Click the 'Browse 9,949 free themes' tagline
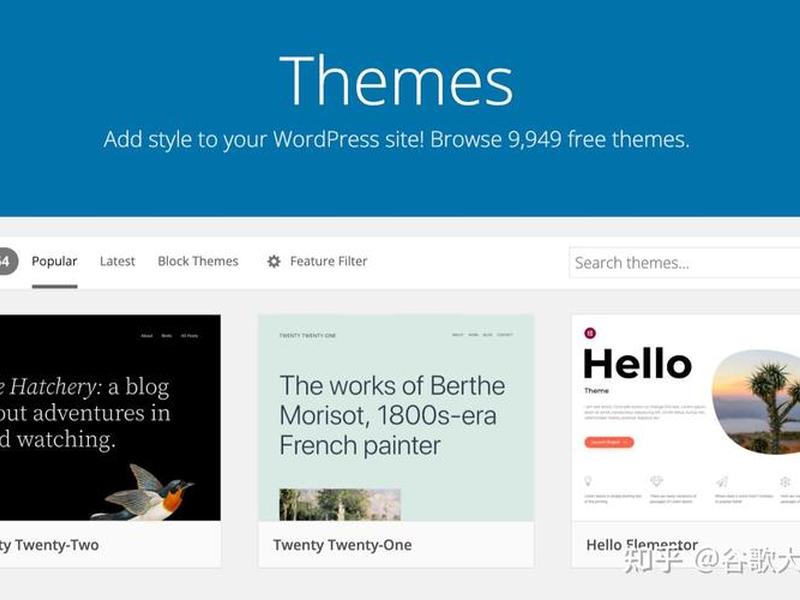 pos(560,139)
